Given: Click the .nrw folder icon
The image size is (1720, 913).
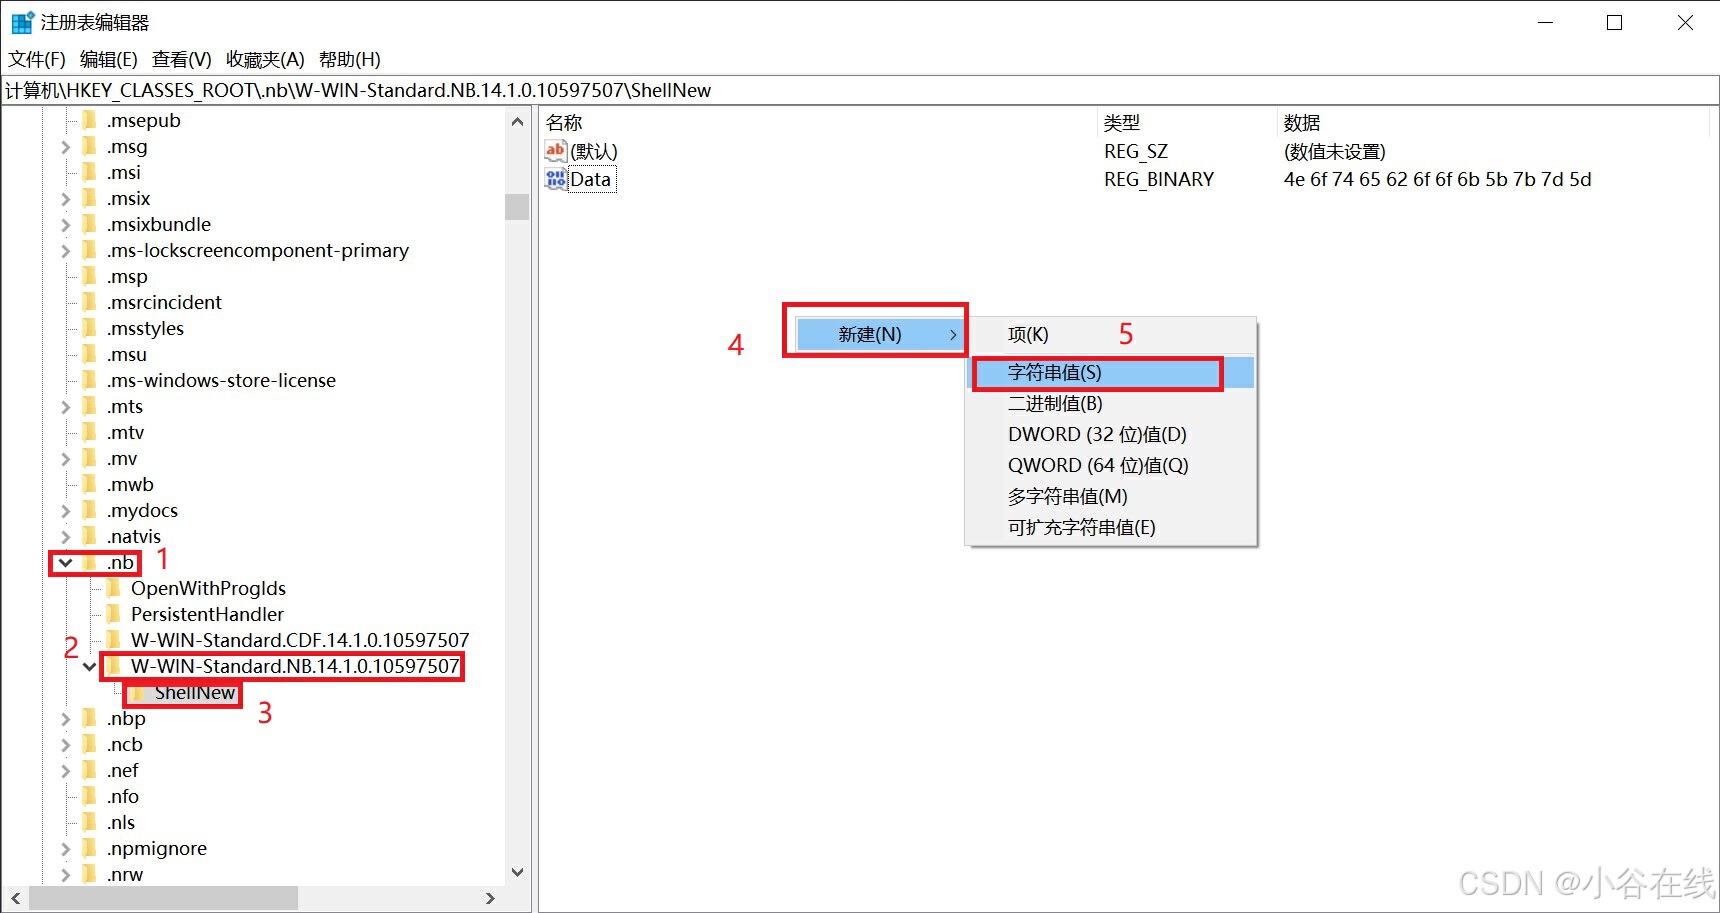Looking at the screenshot, I should [x=90, y=874].
